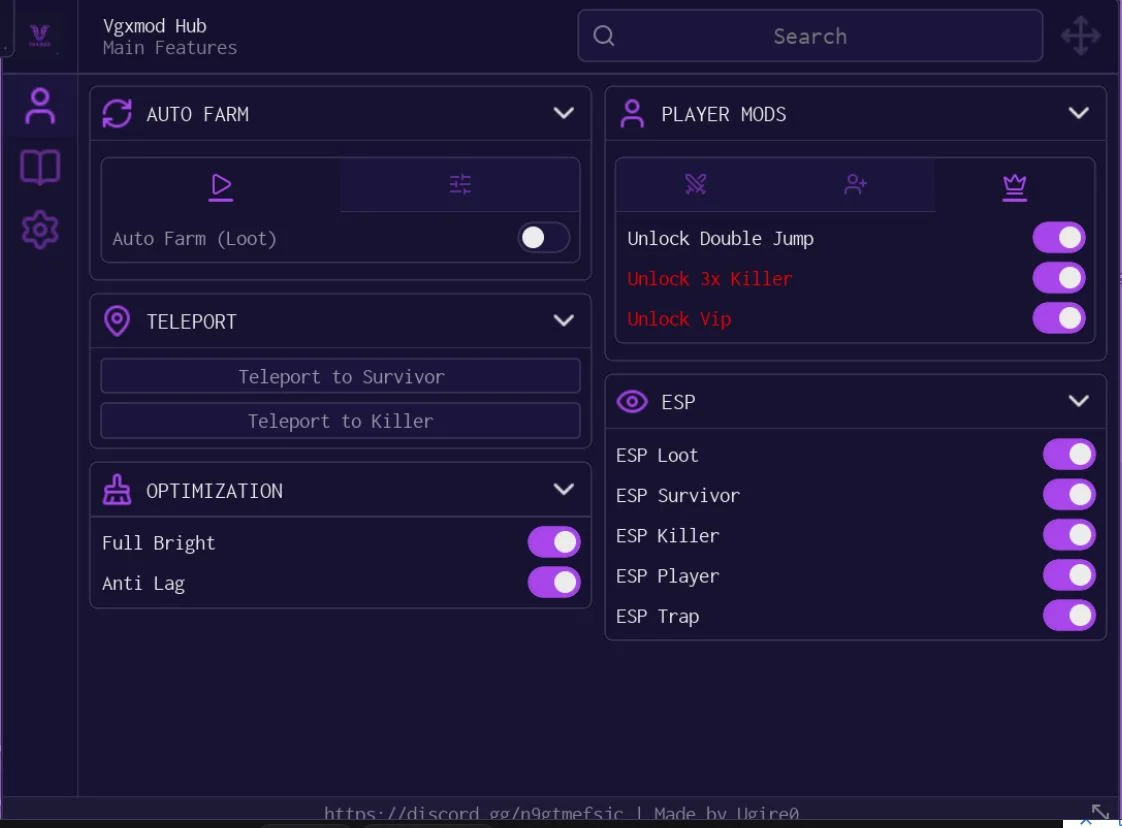Enable the Auto Farm (Loot) toggle
The image size is (1122, 828).
pyautogui.click(x=544, y=238)
